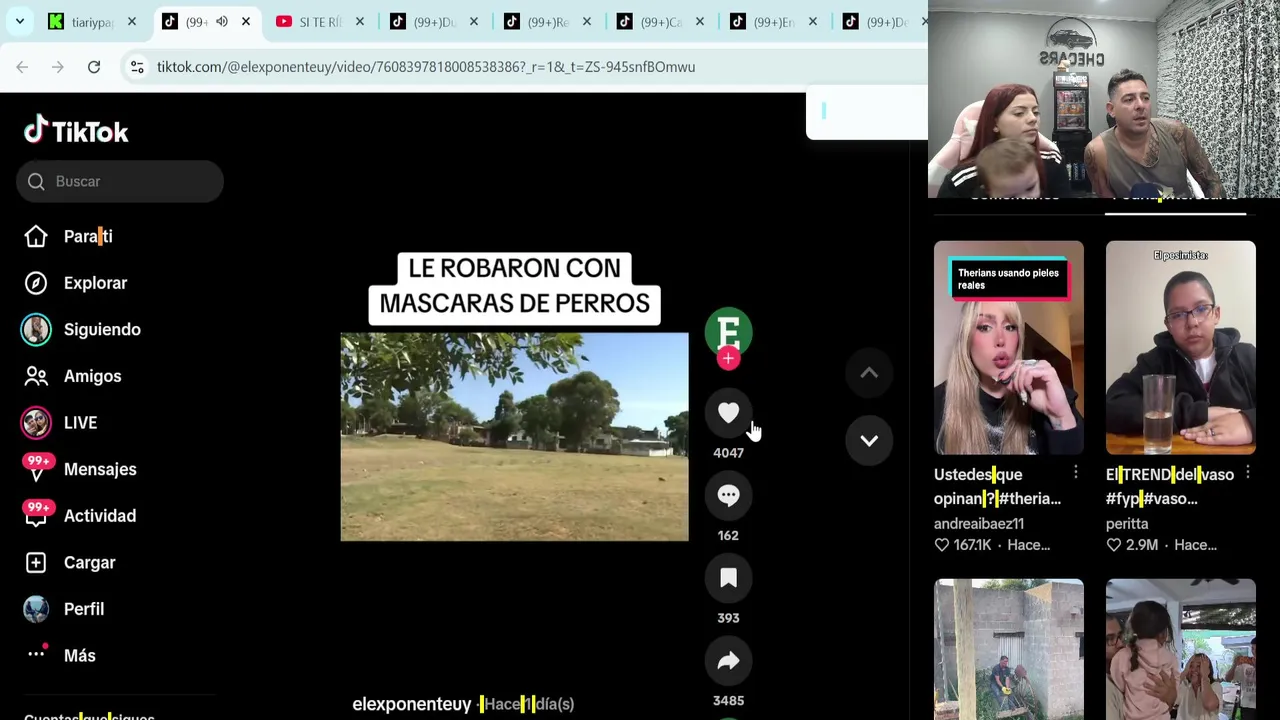Open more options for Ustedes que opinan
The height and width of the screenshot is (720, 1280).
[x=1075, y=473]
